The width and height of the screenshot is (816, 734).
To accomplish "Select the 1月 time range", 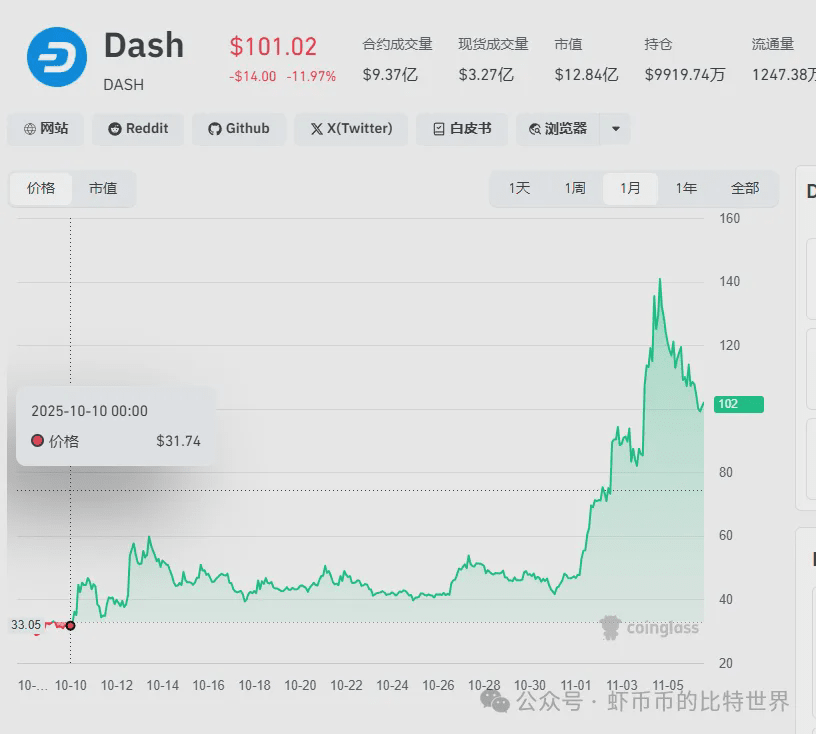I will pos(630,187).
